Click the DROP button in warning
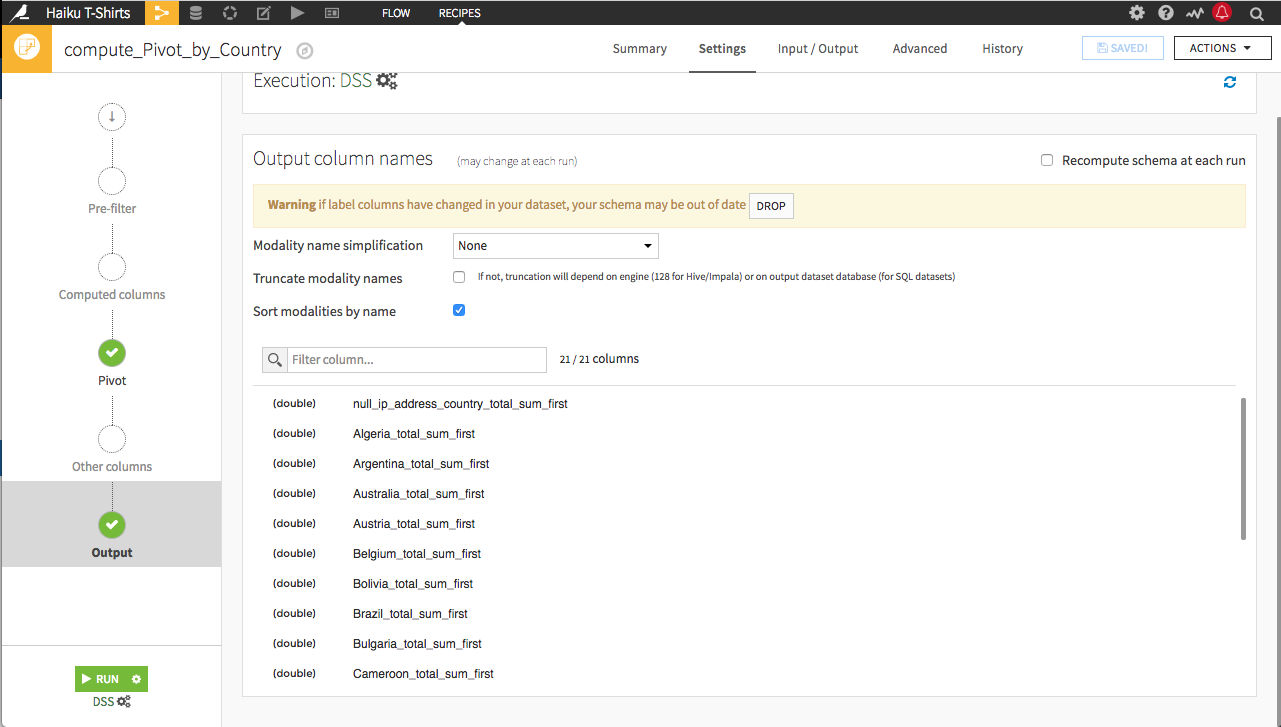 click(771, 206)
